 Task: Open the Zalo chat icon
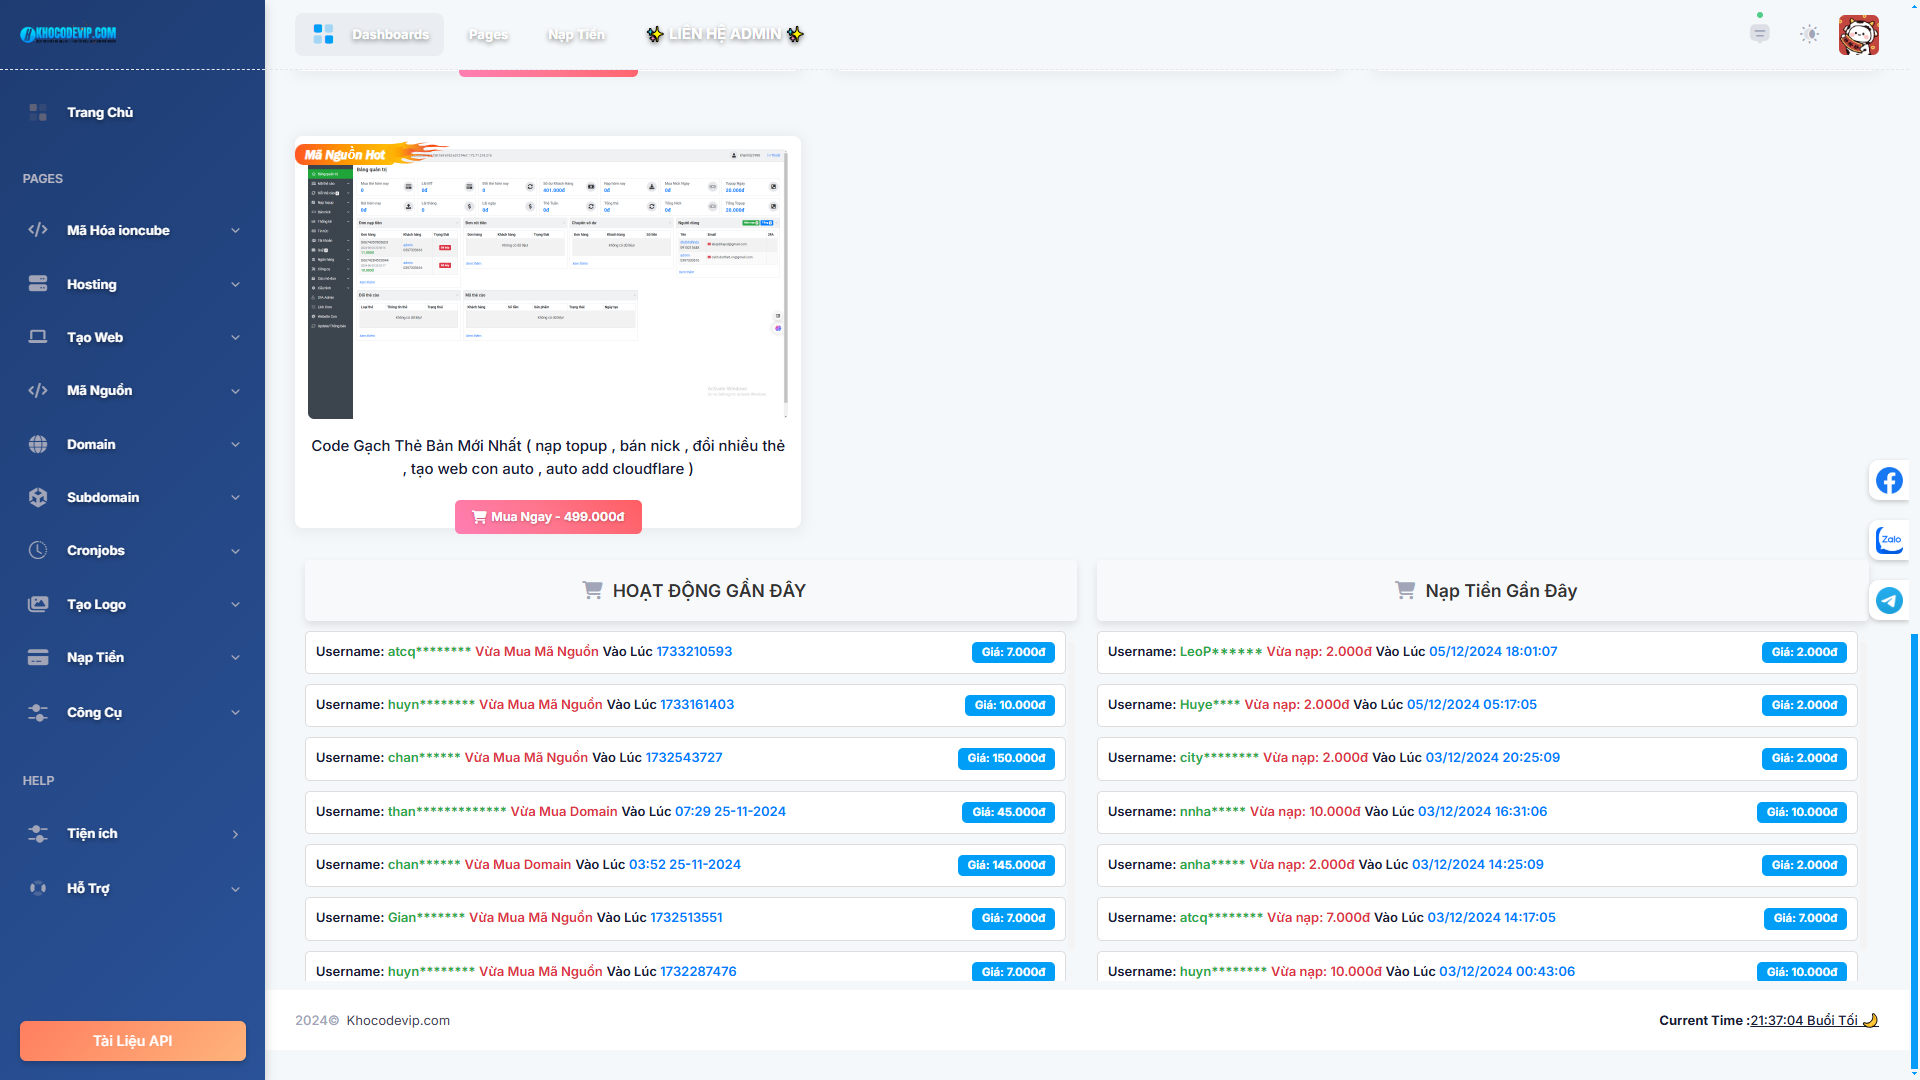point(1889,540)
